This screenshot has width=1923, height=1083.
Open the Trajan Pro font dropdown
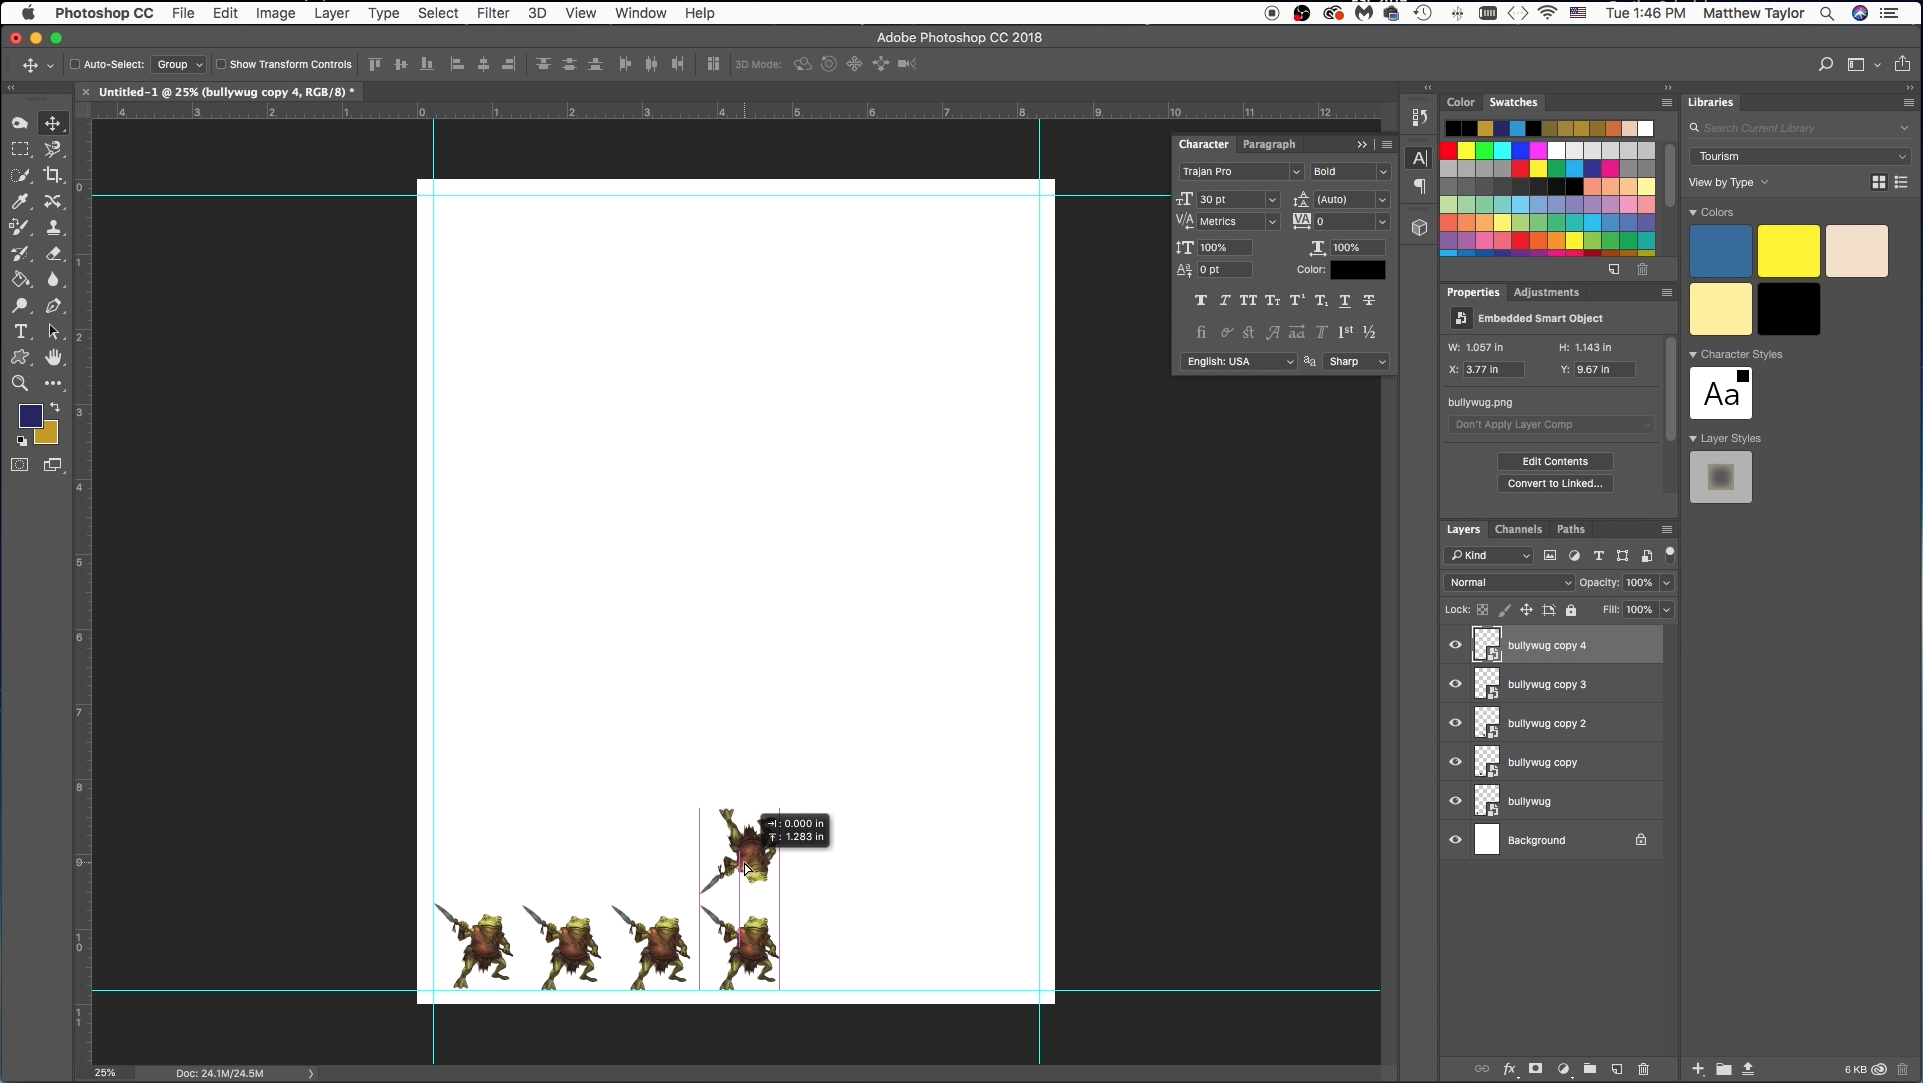[x=1241, y=171]
